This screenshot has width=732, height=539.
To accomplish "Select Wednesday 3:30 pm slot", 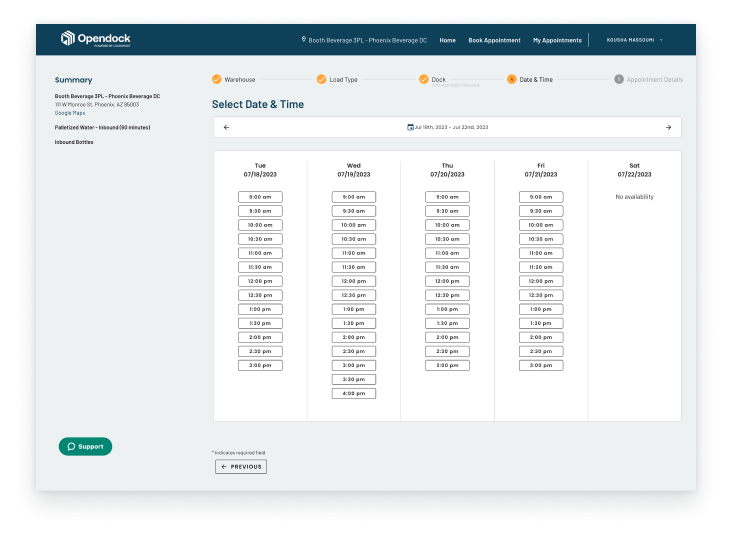I will click(x=354, y=379).
